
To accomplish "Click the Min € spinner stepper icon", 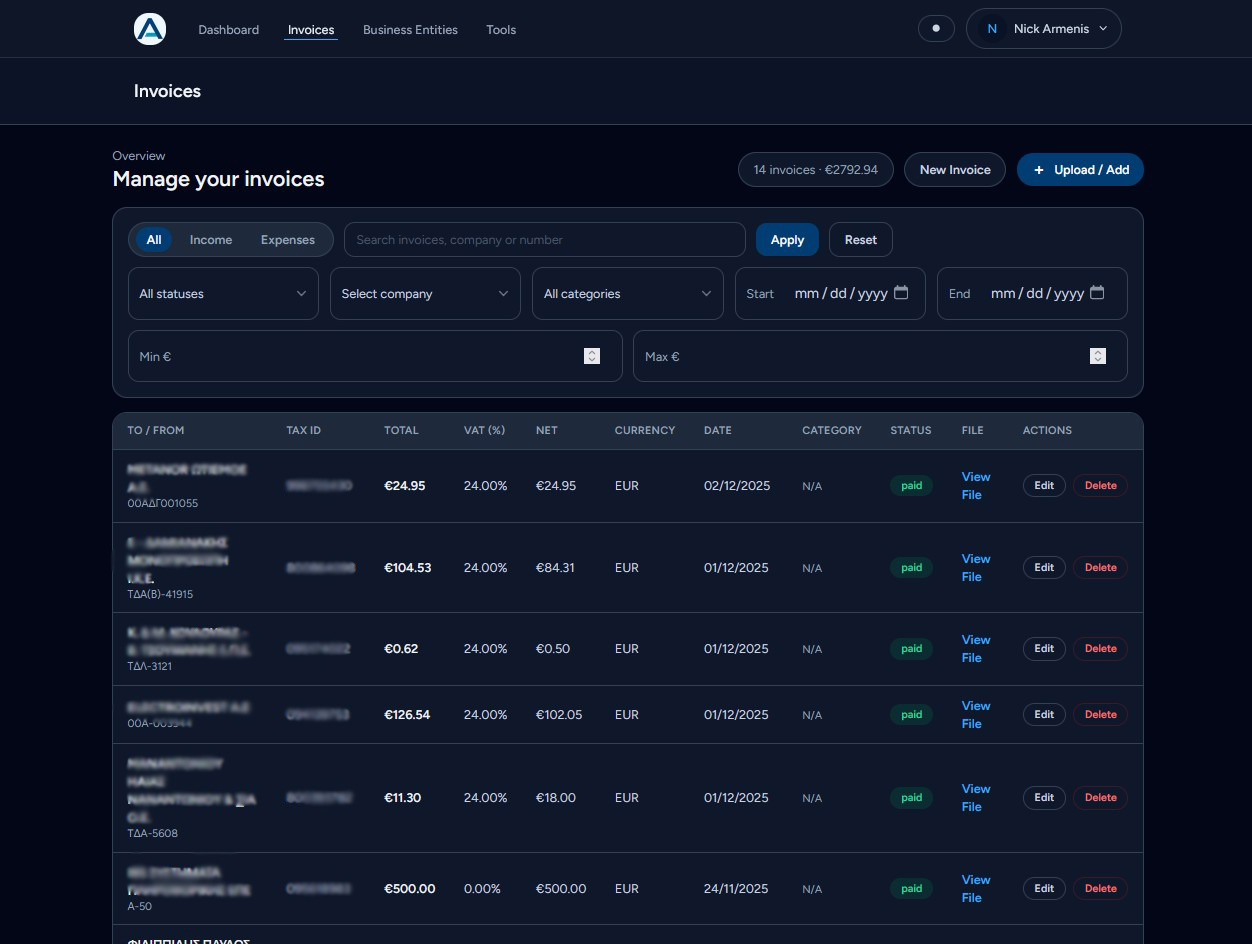I will (x=592, y=356).
